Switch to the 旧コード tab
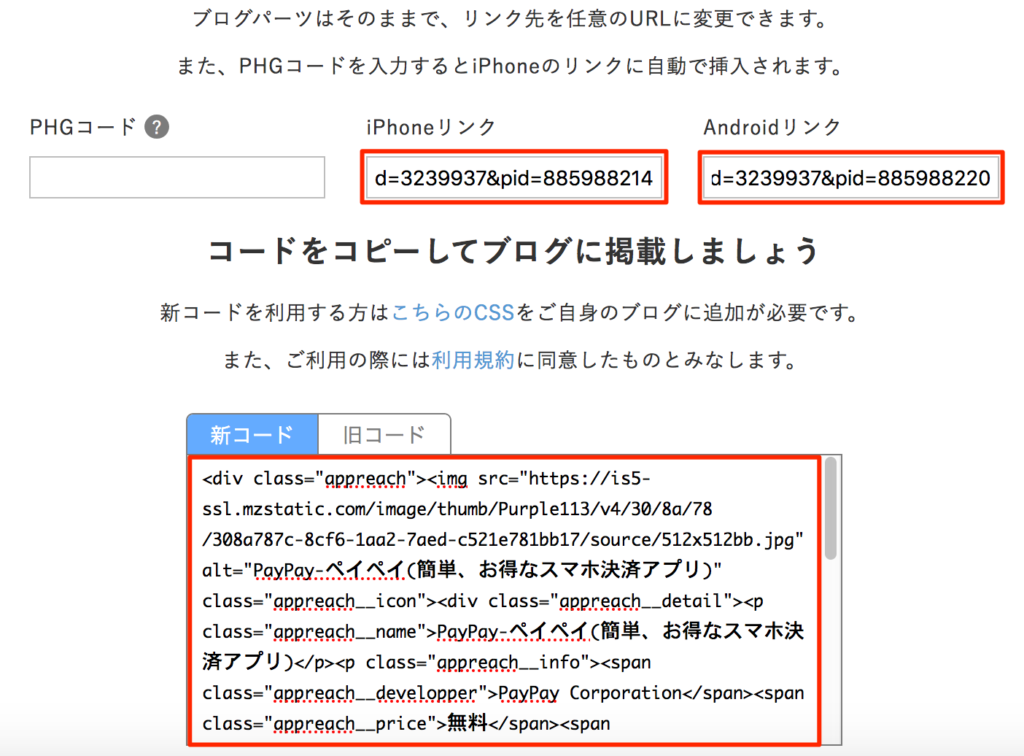 [384, 434]
